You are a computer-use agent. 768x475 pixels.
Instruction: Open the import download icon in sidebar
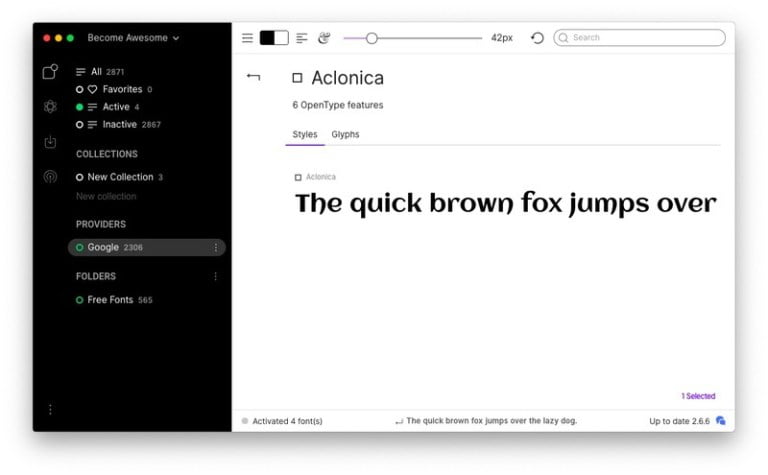(50, 142)
